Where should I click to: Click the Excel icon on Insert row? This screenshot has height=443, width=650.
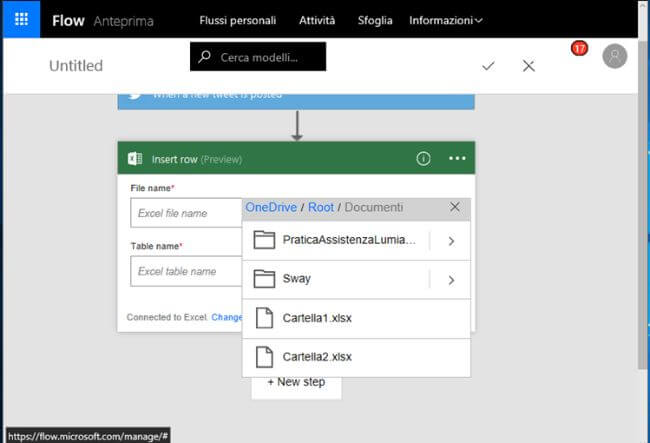pos(135,159)
